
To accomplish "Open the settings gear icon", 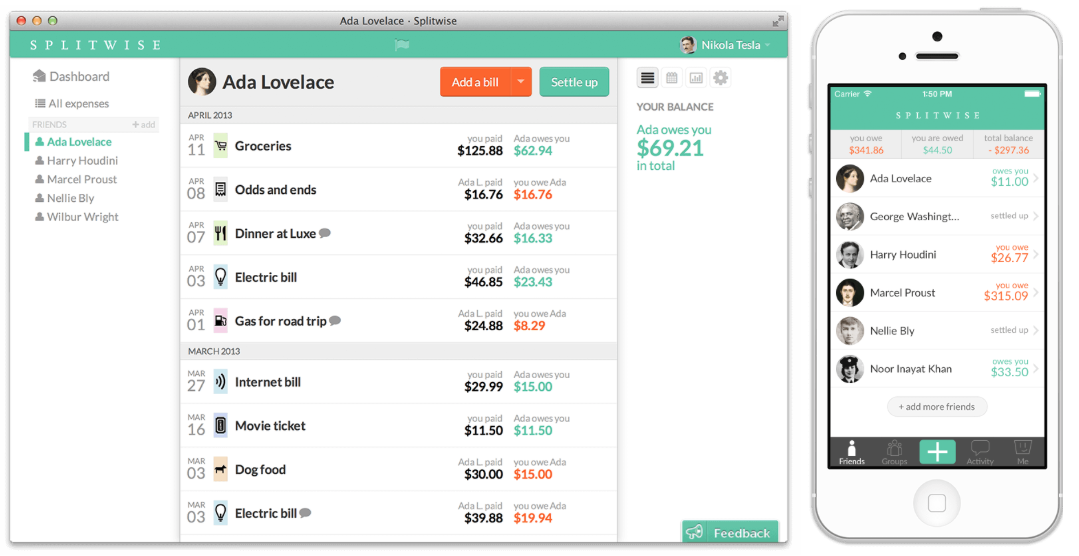I will click(x=720, y=78).
